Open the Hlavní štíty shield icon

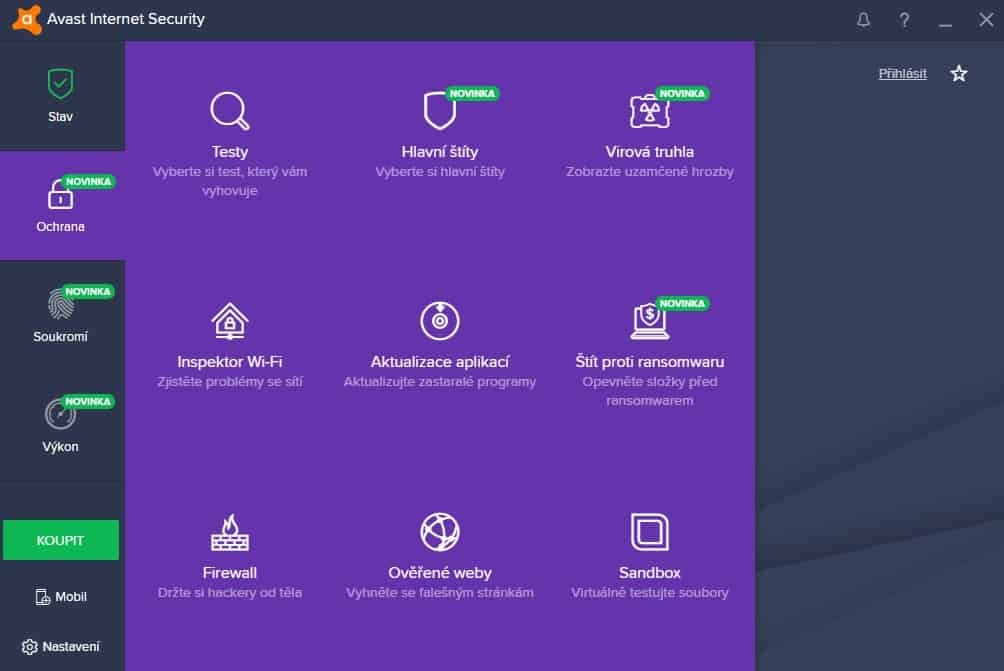tap(439, 111)
